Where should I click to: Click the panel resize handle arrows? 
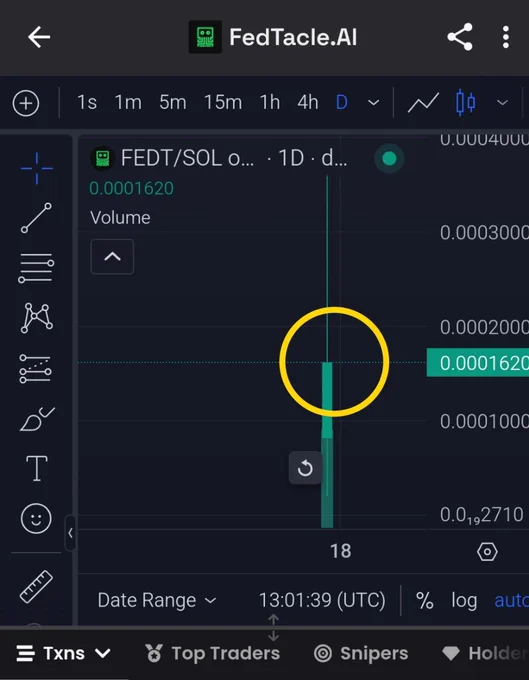coord(273,628)
